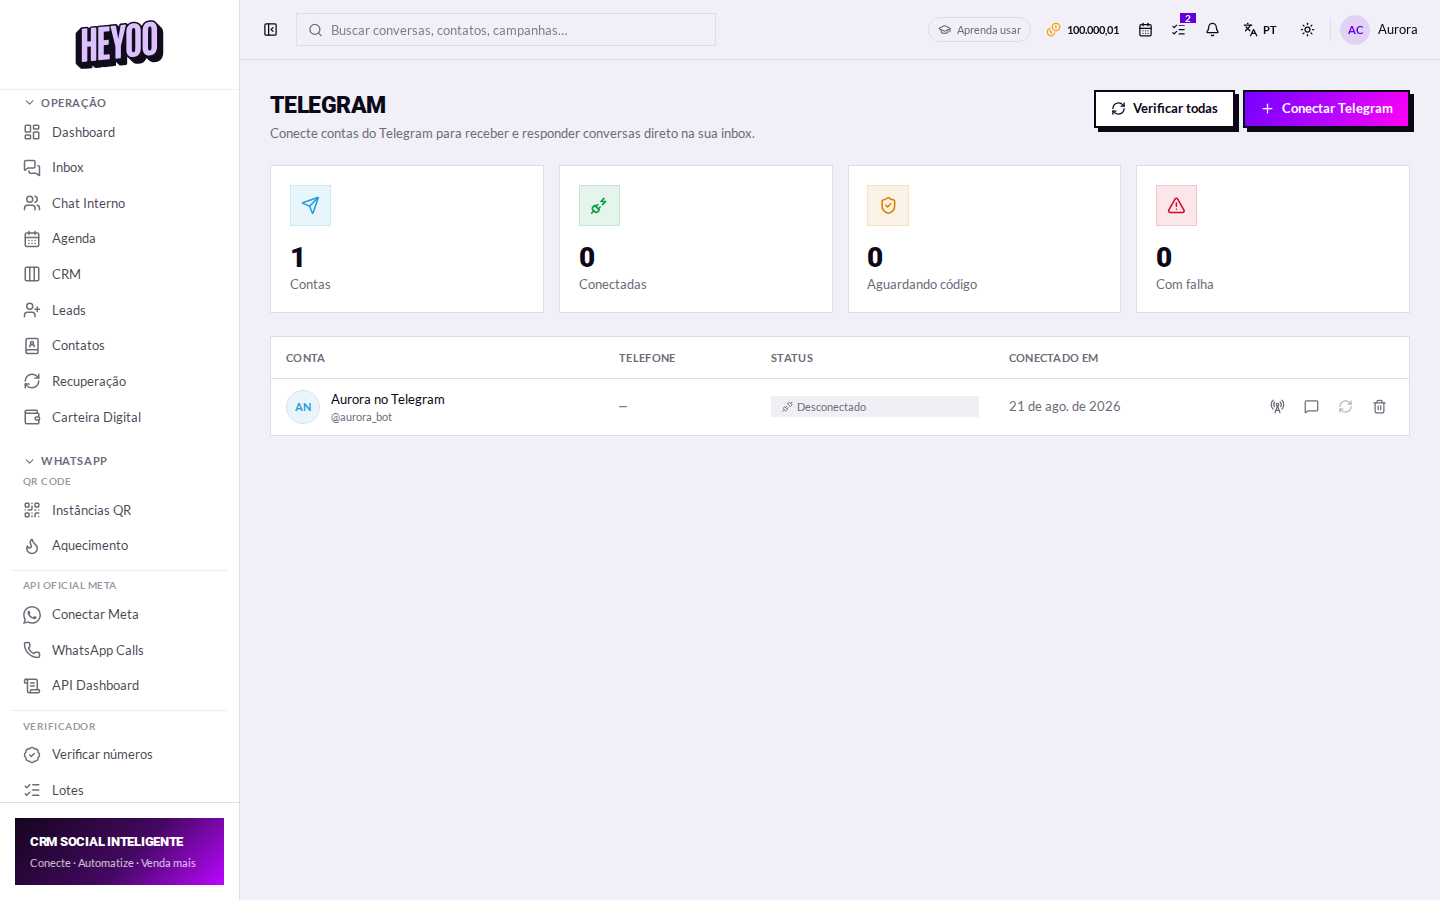This screenshot has height=900, width=1440.
Task: Click the Aquecimento flame icon
Action: pos(32,546)
